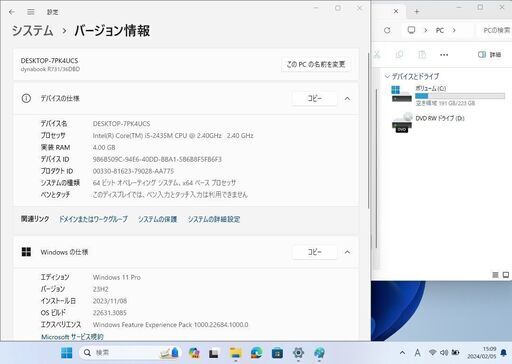The height and width of the screenshot is (364, 512).
Task: Click the Windows logo beside Windows の仕様
Action: click(x=26, y=252)
